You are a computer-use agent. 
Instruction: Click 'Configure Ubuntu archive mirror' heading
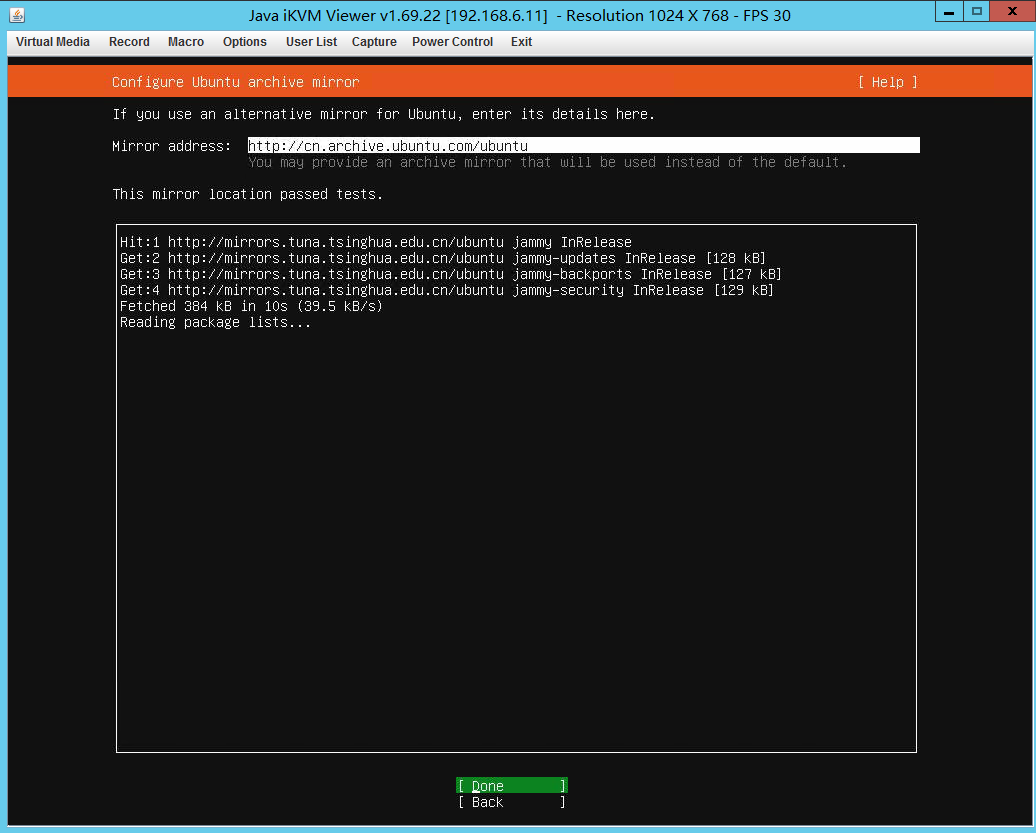coord(236,82)
